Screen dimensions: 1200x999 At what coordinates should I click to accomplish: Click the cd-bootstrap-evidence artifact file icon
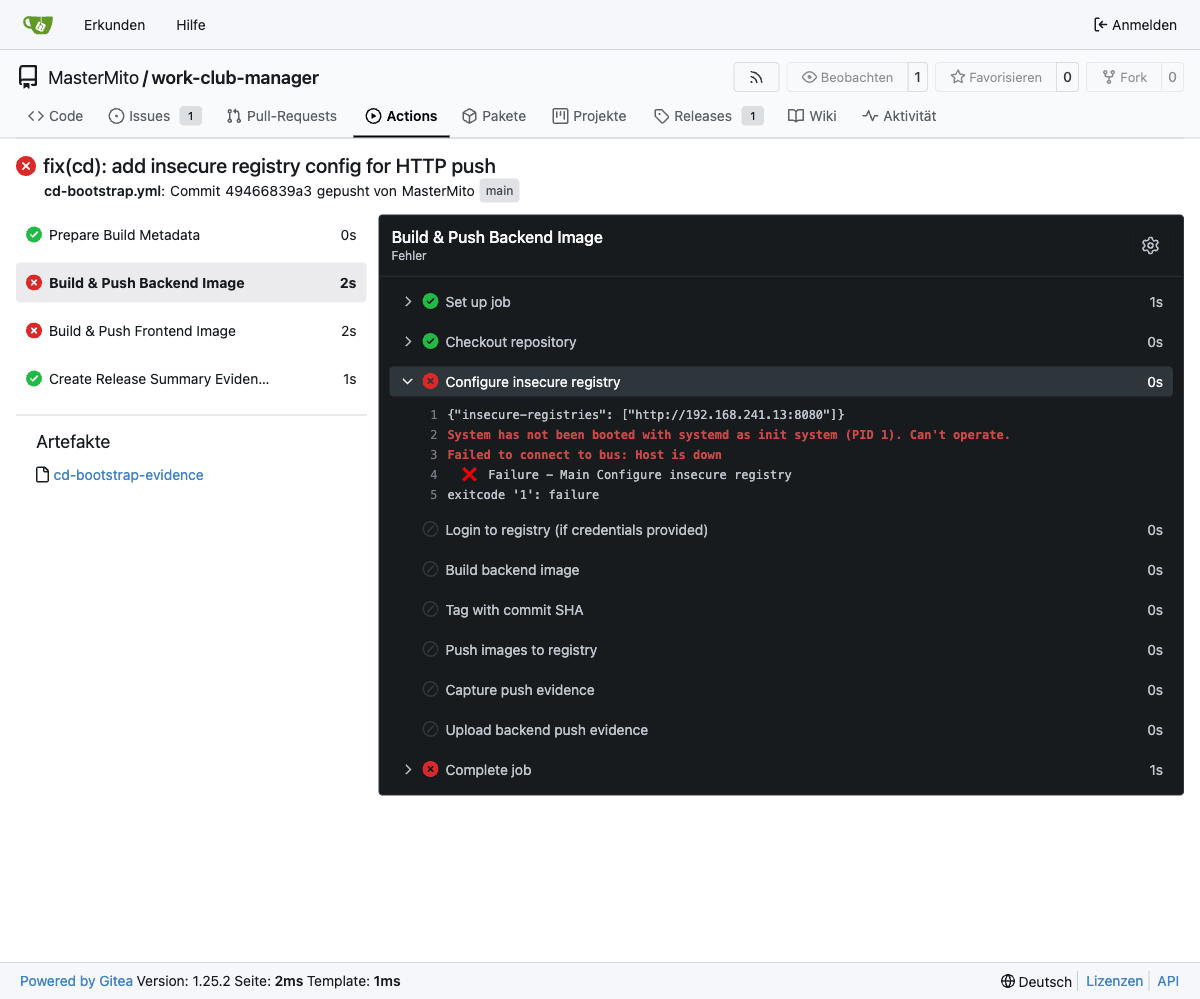click(x=42, y=475)
